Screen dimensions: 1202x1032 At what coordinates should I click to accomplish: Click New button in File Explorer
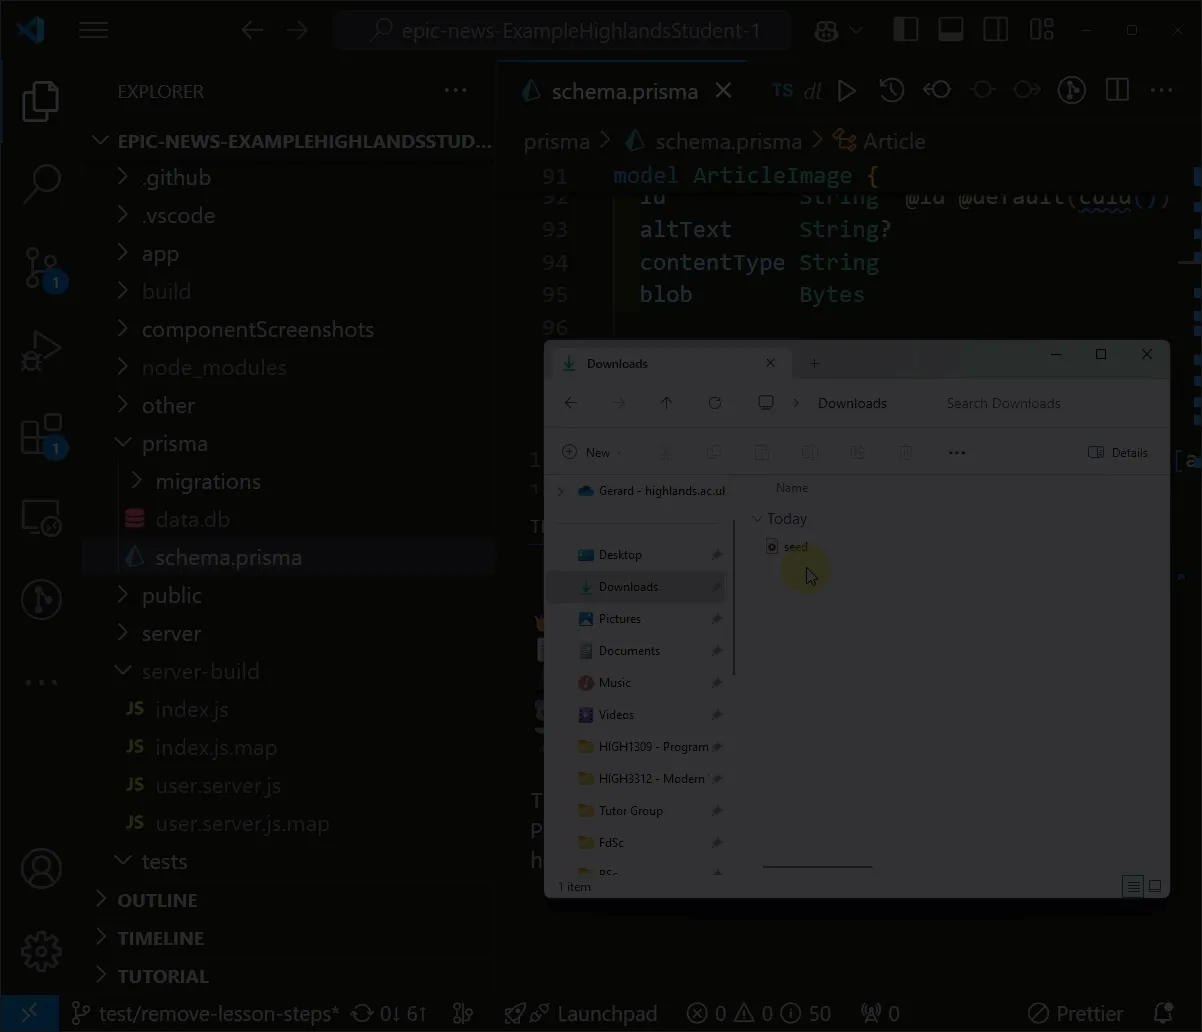click(591, 453)
